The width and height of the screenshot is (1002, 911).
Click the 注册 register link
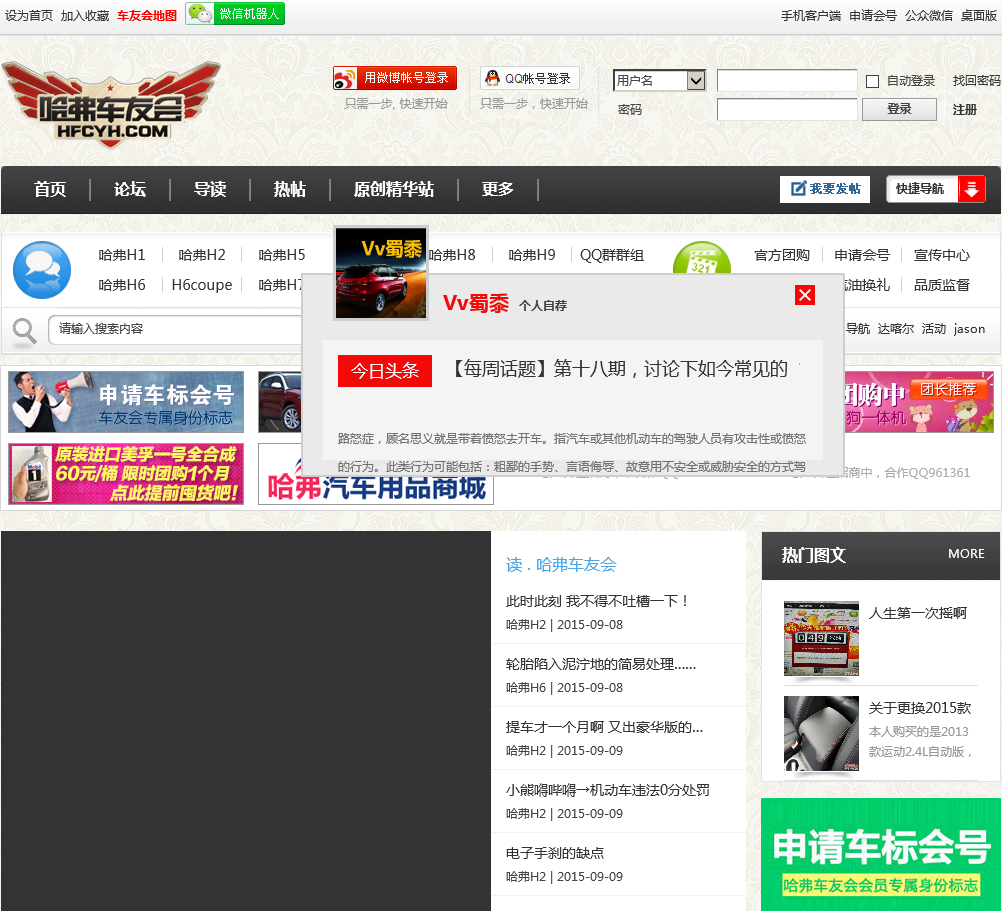pos(964,110)
